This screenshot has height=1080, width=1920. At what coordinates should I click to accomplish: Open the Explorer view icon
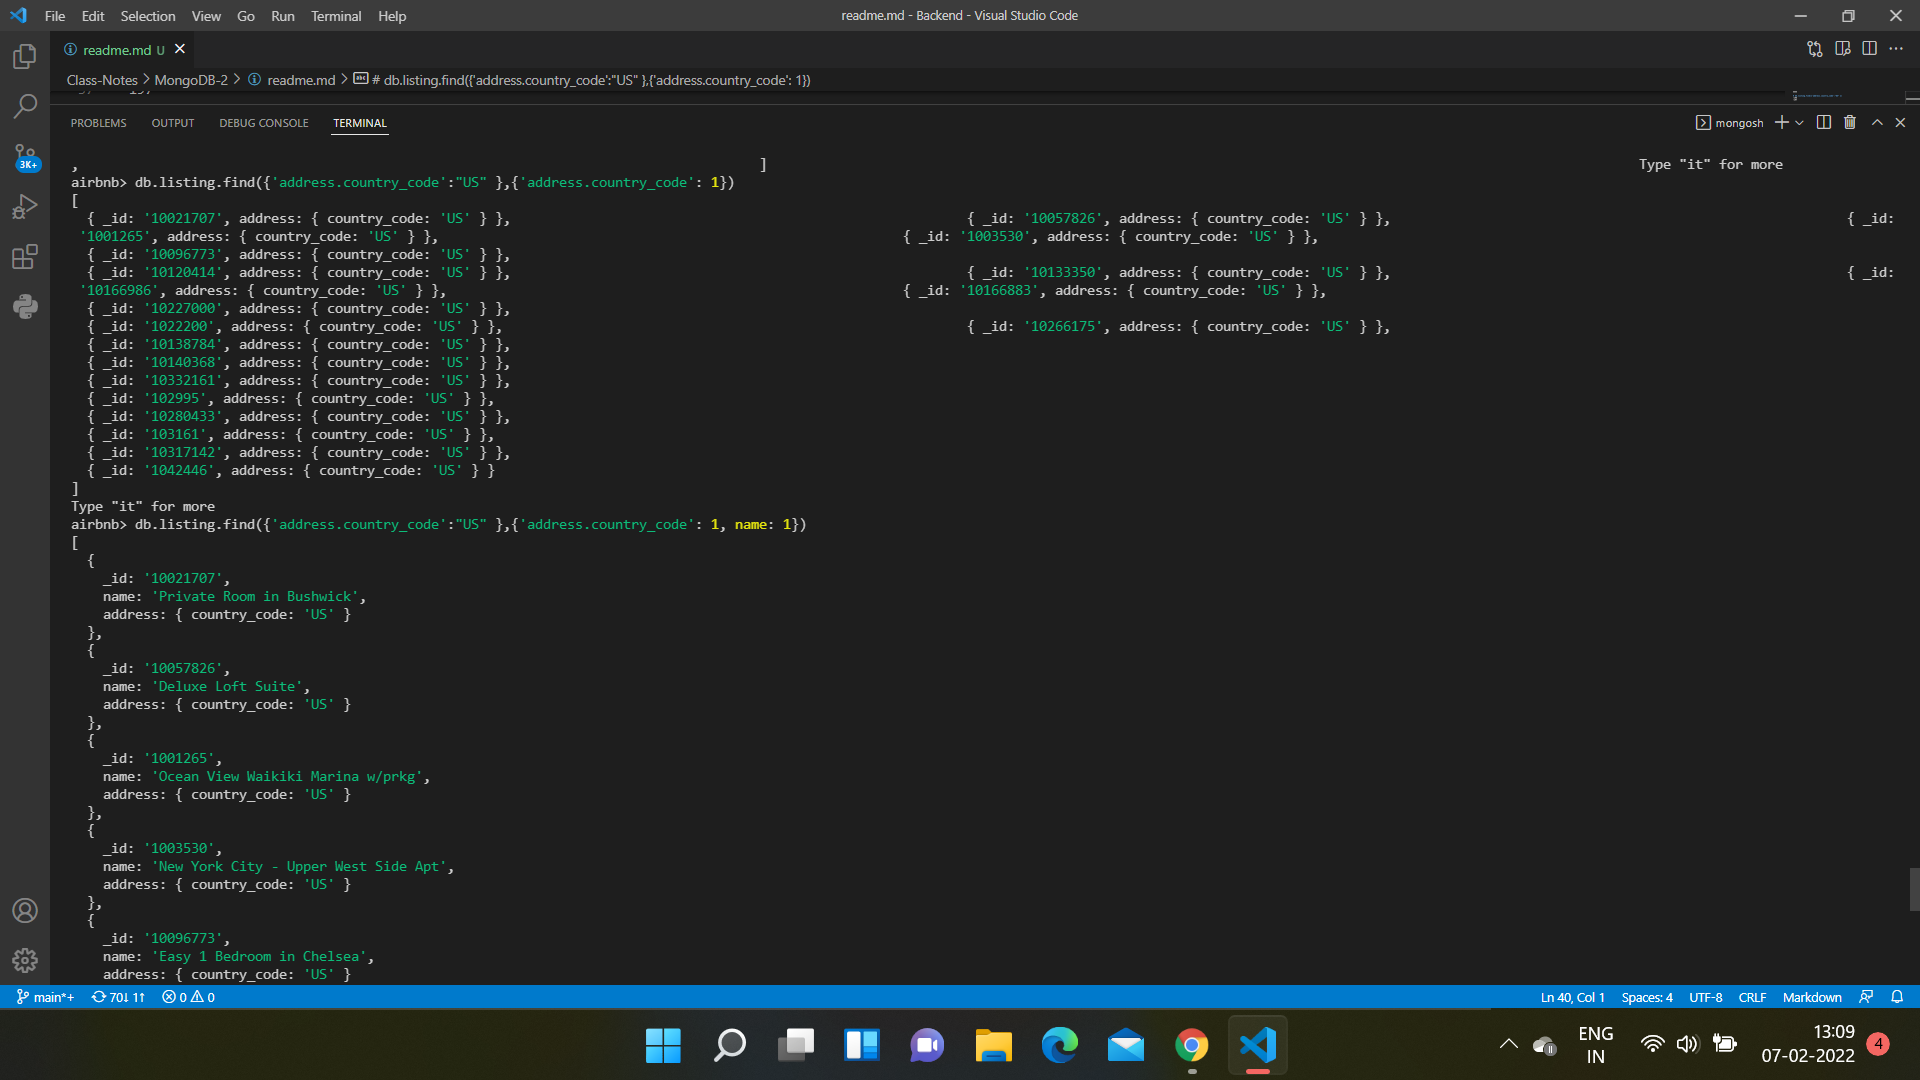(24, 57)
